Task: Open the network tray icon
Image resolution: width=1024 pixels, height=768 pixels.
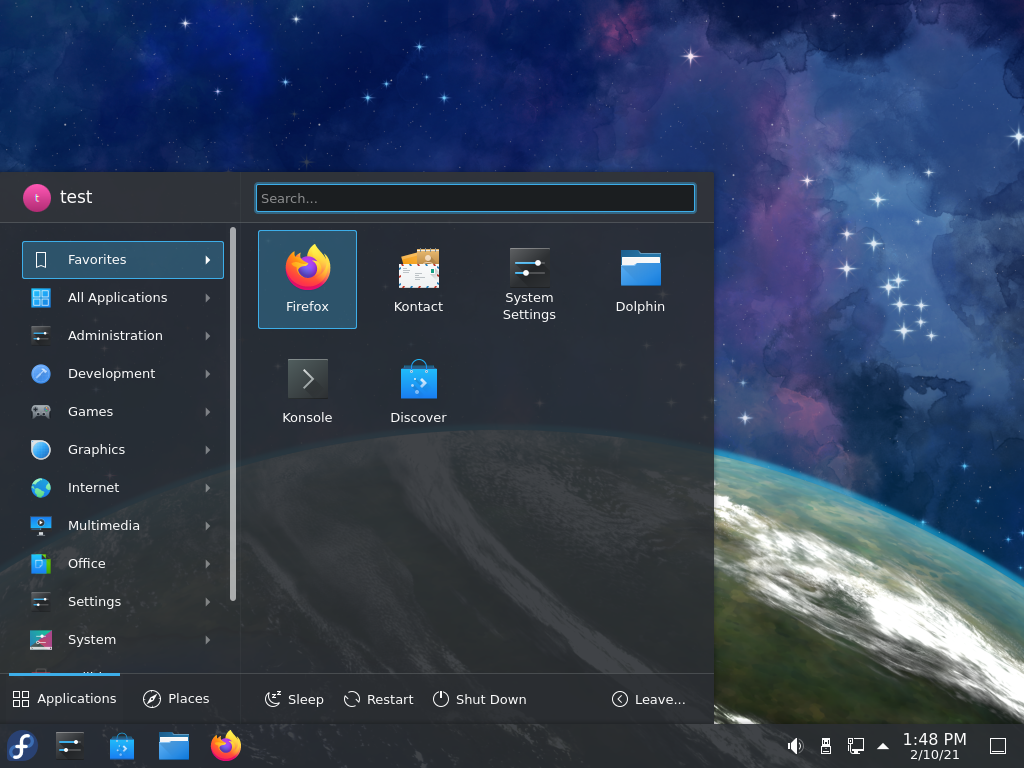Action: click(x=856, y=746)
